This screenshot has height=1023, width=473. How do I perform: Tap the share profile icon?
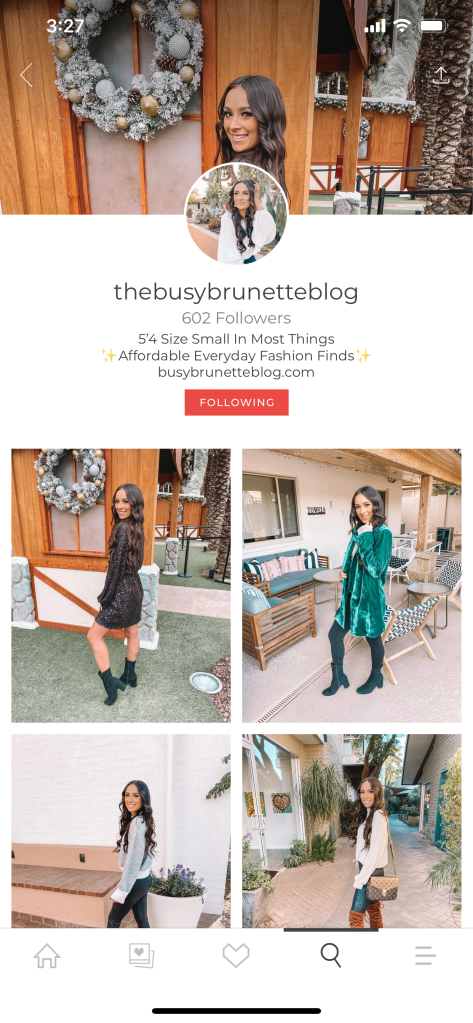pos(442,75)
